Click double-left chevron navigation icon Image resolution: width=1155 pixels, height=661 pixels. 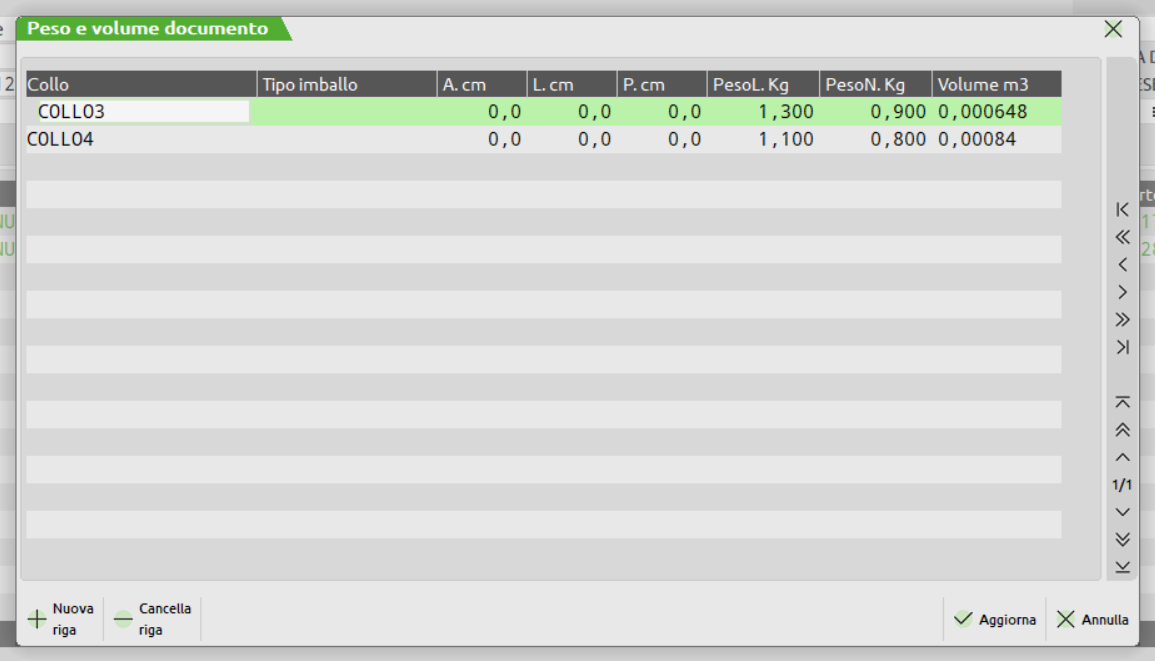(x=1122, y=237)
